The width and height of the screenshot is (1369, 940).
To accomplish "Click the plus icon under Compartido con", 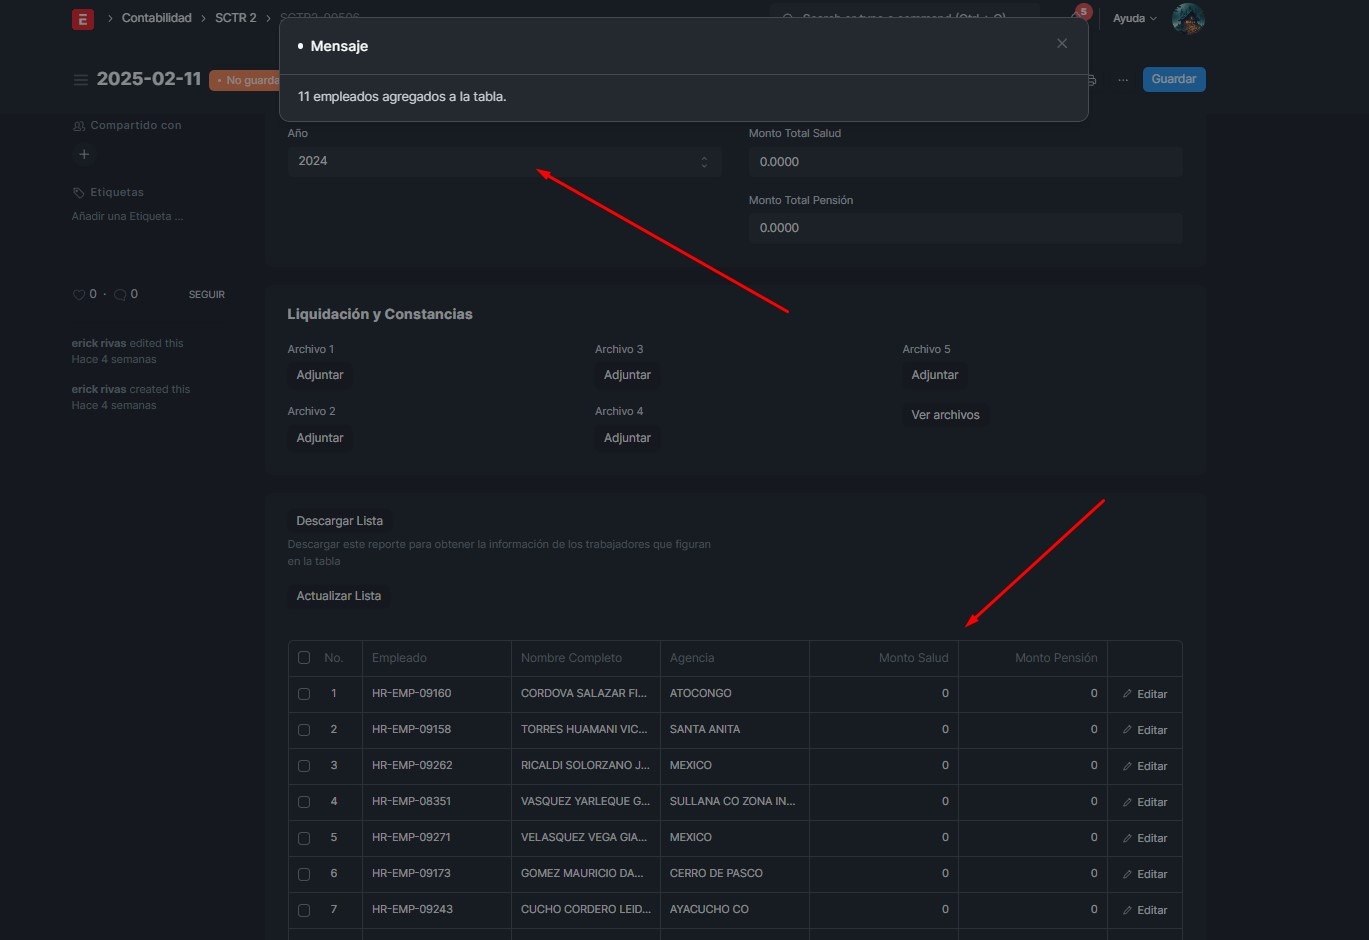I will (84, 155).
